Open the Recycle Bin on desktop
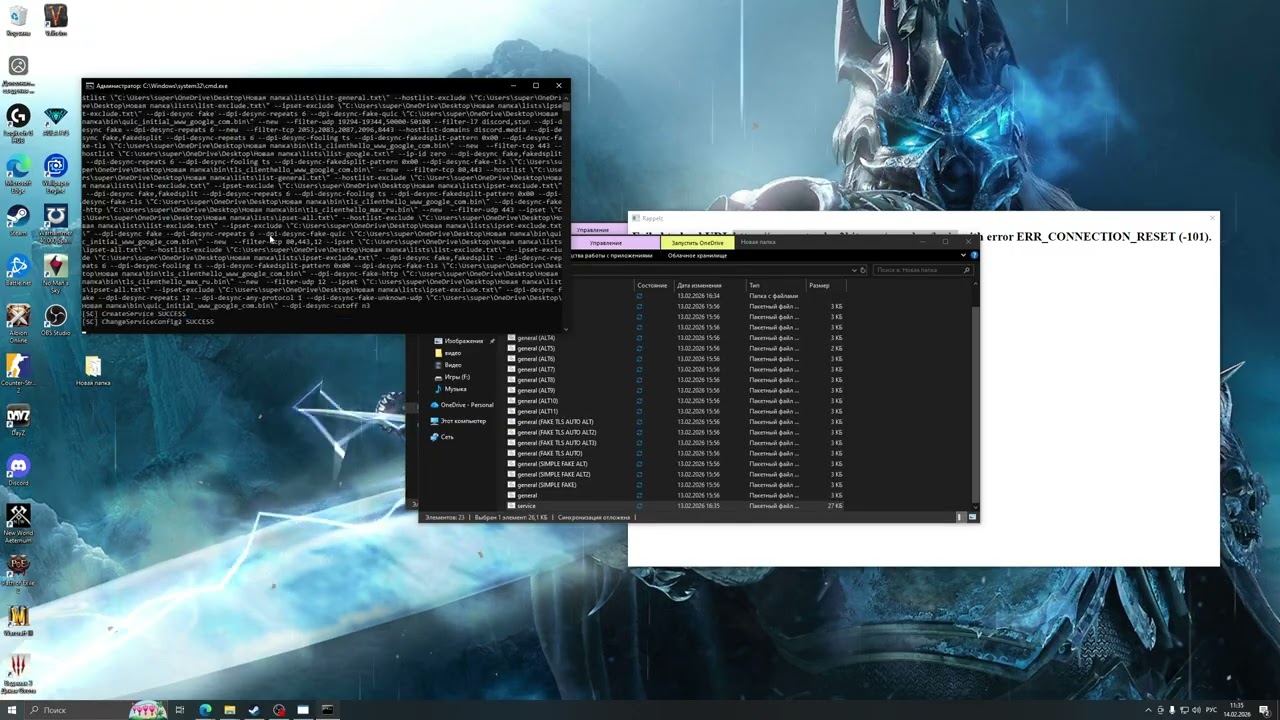 click(x=18, y=20)
